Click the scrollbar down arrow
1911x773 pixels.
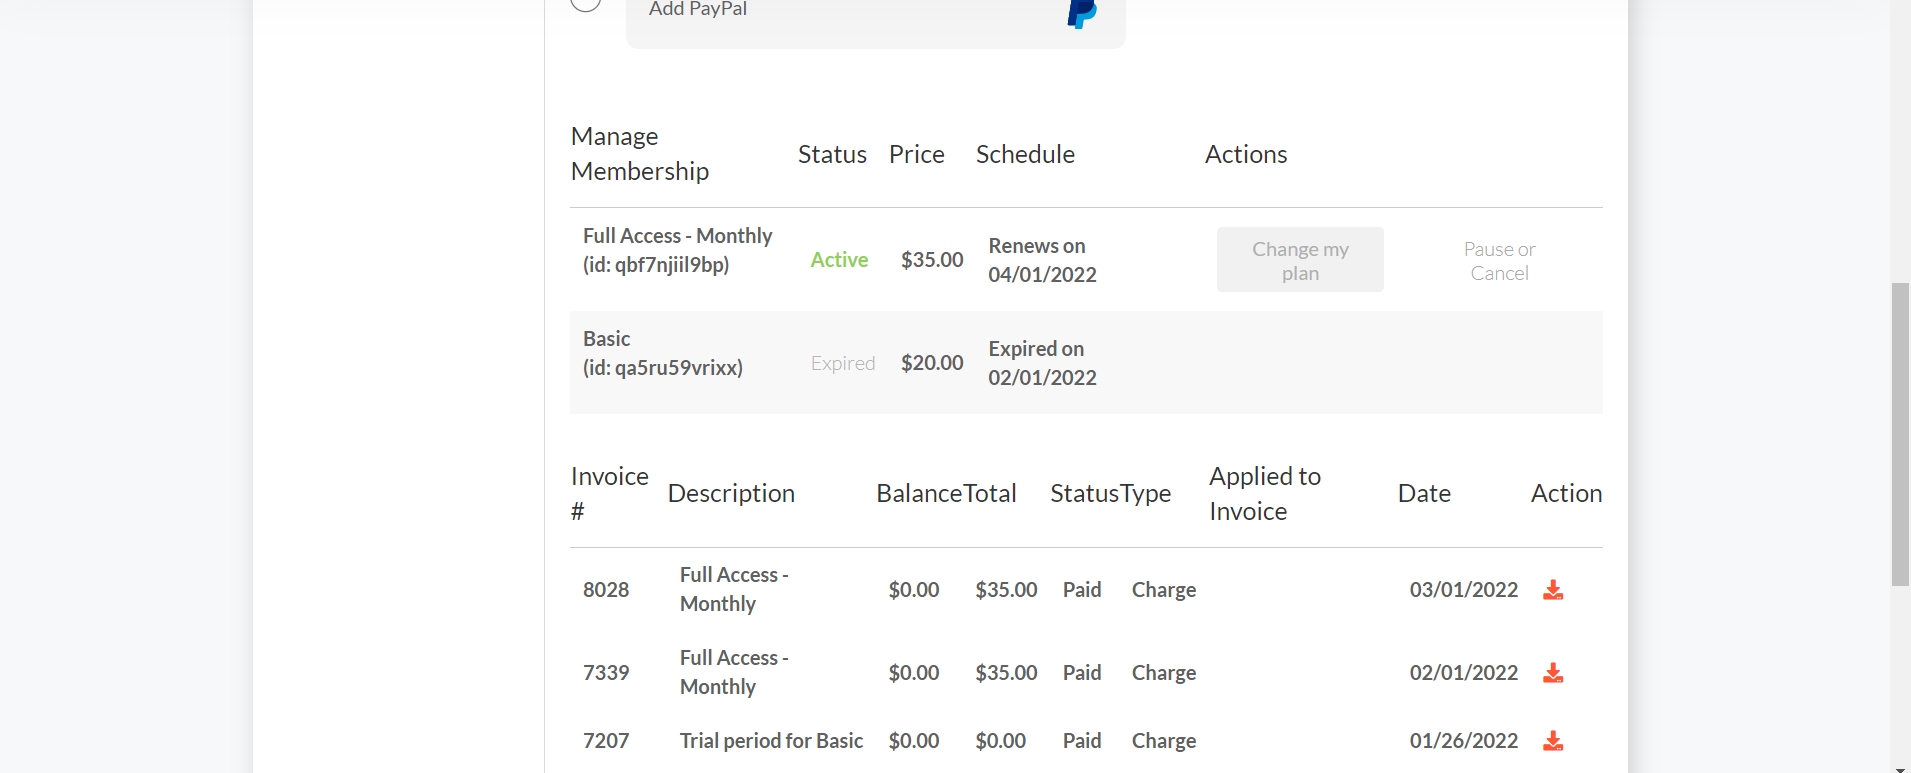coord(1900,768)
